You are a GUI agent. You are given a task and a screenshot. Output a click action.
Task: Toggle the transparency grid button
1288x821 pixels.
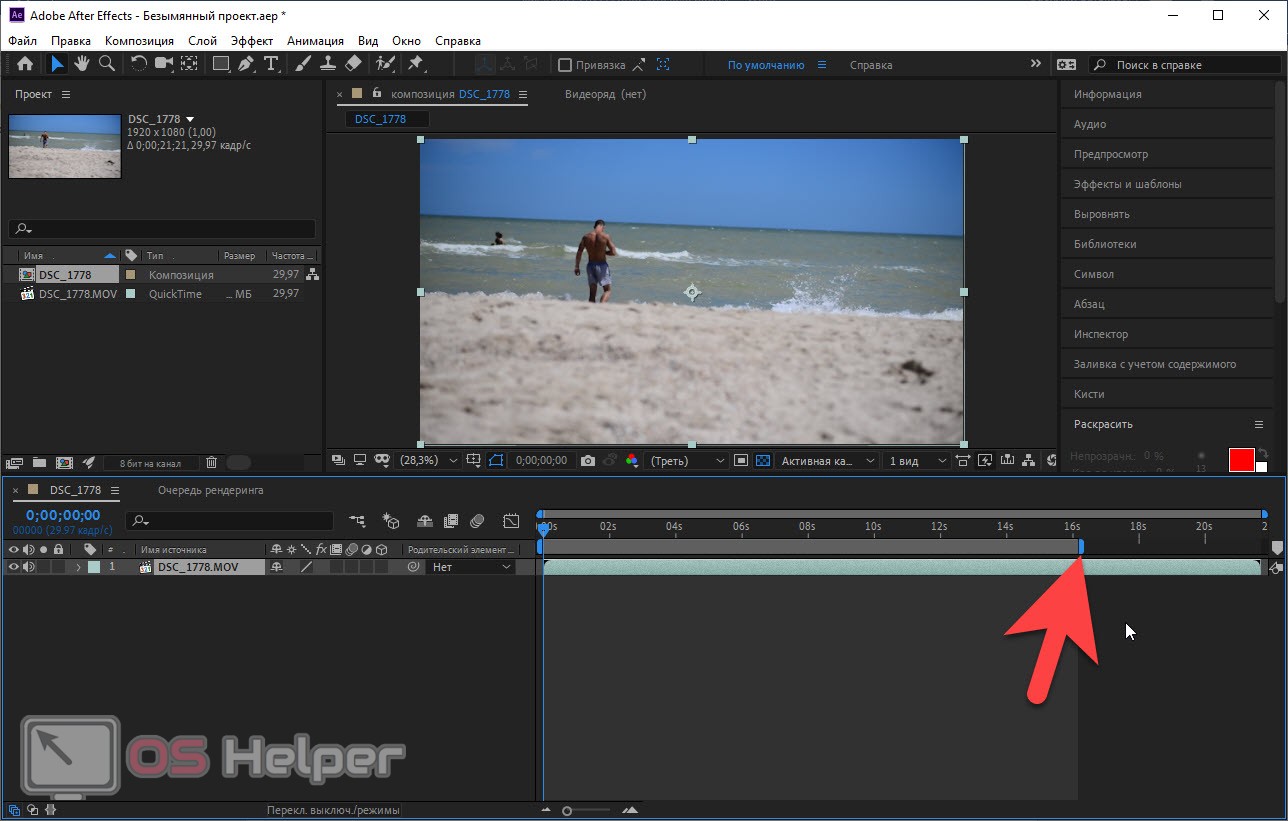[763, 460]
